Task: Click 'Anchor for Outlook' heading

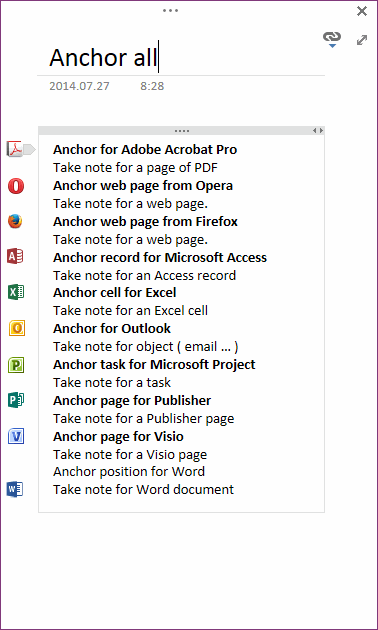Action: click(x=112, y=328)
